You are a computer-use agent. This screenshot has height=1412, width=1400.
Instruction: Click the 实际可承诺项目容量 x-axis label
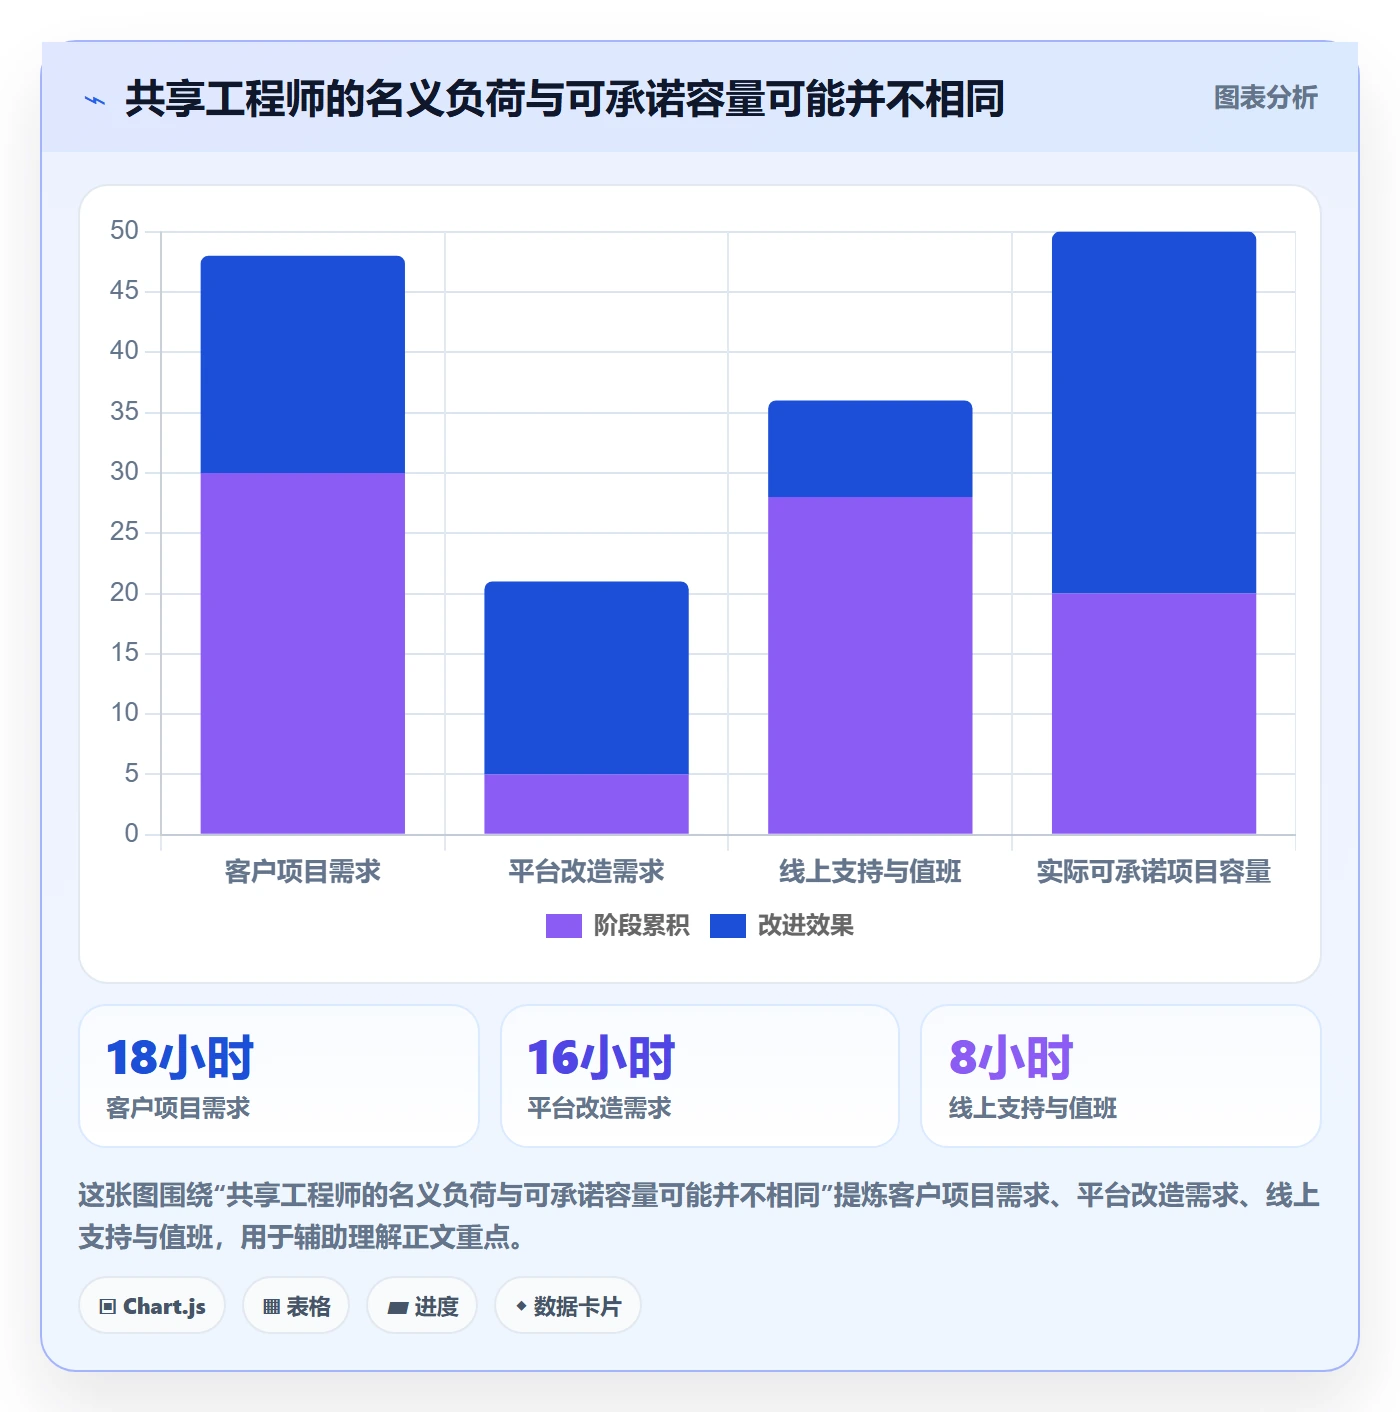pos(1154,872)
